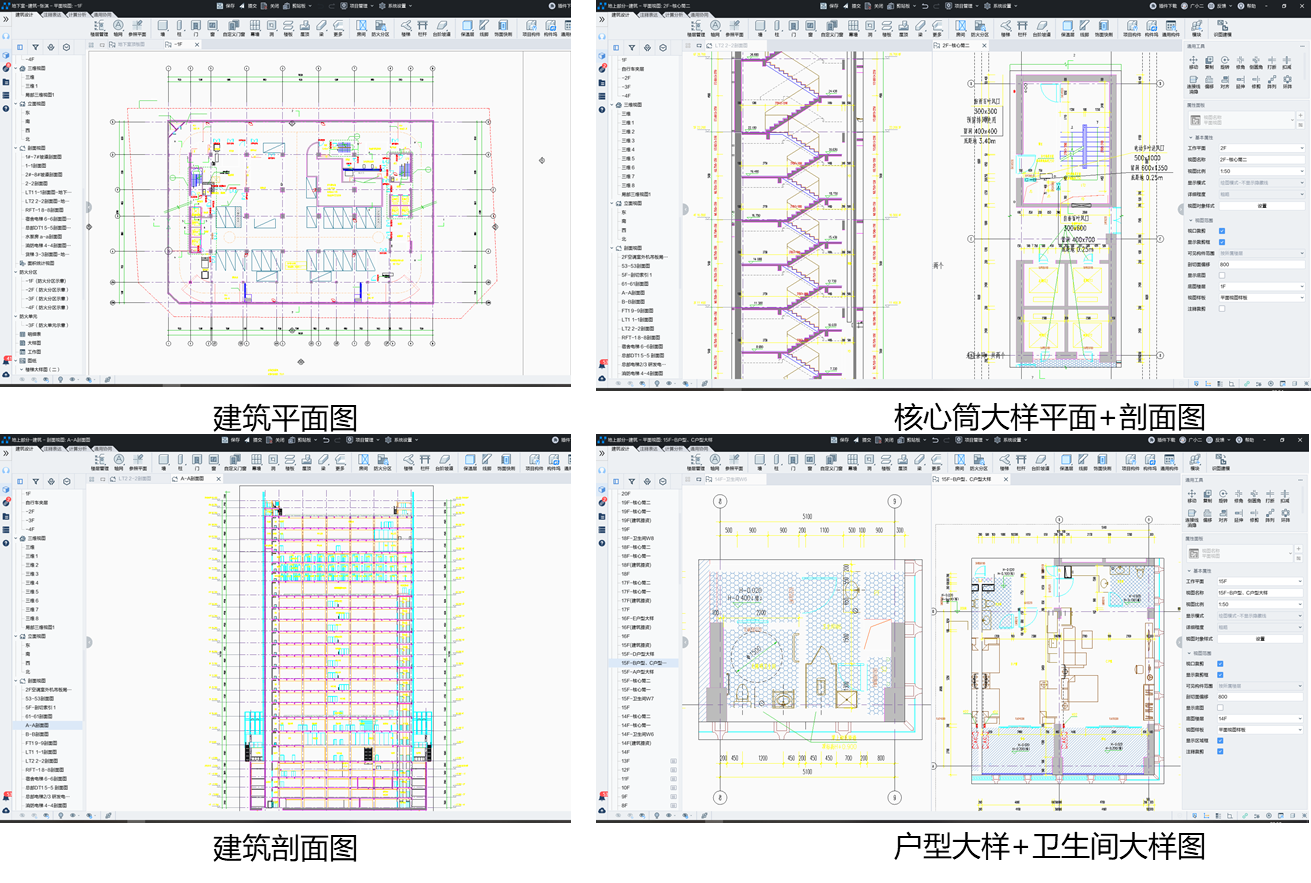Click the 剖切面偏移 field in 2F-核心筒二 properties
Screen dimensions: 1311x883
[x=1260, y=264]
